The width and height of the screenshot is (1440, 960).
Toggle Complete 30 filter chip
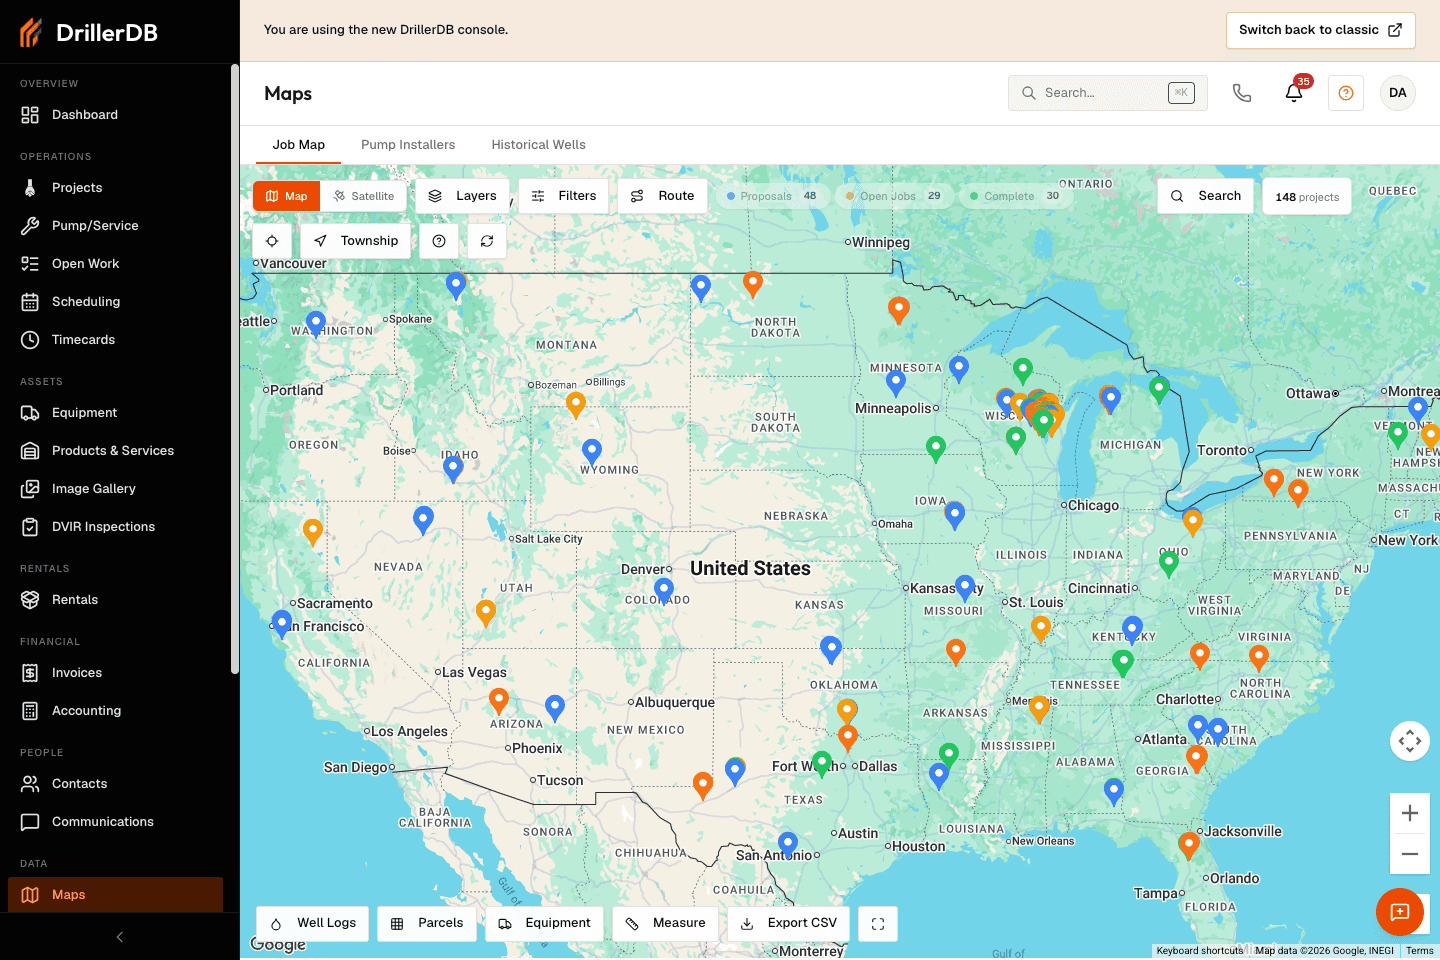1015,196
